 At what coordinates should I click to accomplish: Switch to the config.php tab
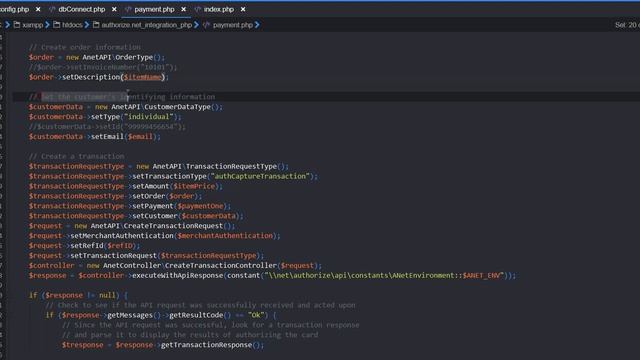(14, 9)
